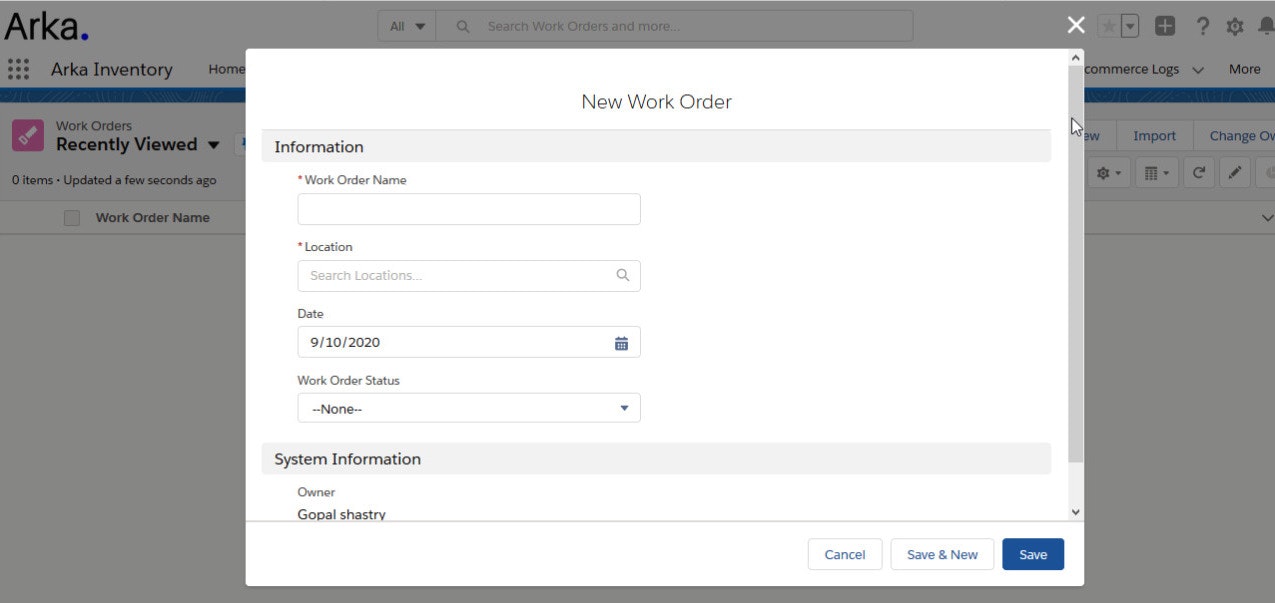Viewport: 1275px width, 603px height.
Task: Click the System Information section header
Action: (x=656, y=459)
